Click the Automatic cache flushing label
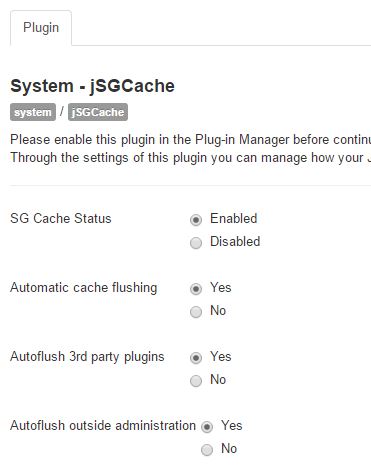The height and width of the screenshot is (468, 371). pos(83,288)
